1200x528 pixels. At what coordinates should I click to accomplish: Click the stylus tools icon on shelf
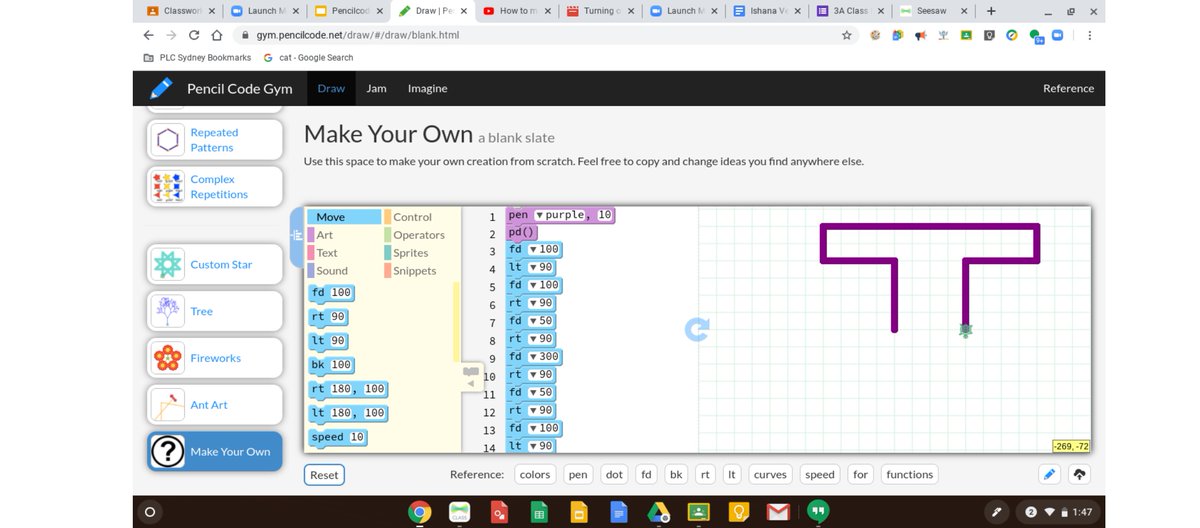996,512
